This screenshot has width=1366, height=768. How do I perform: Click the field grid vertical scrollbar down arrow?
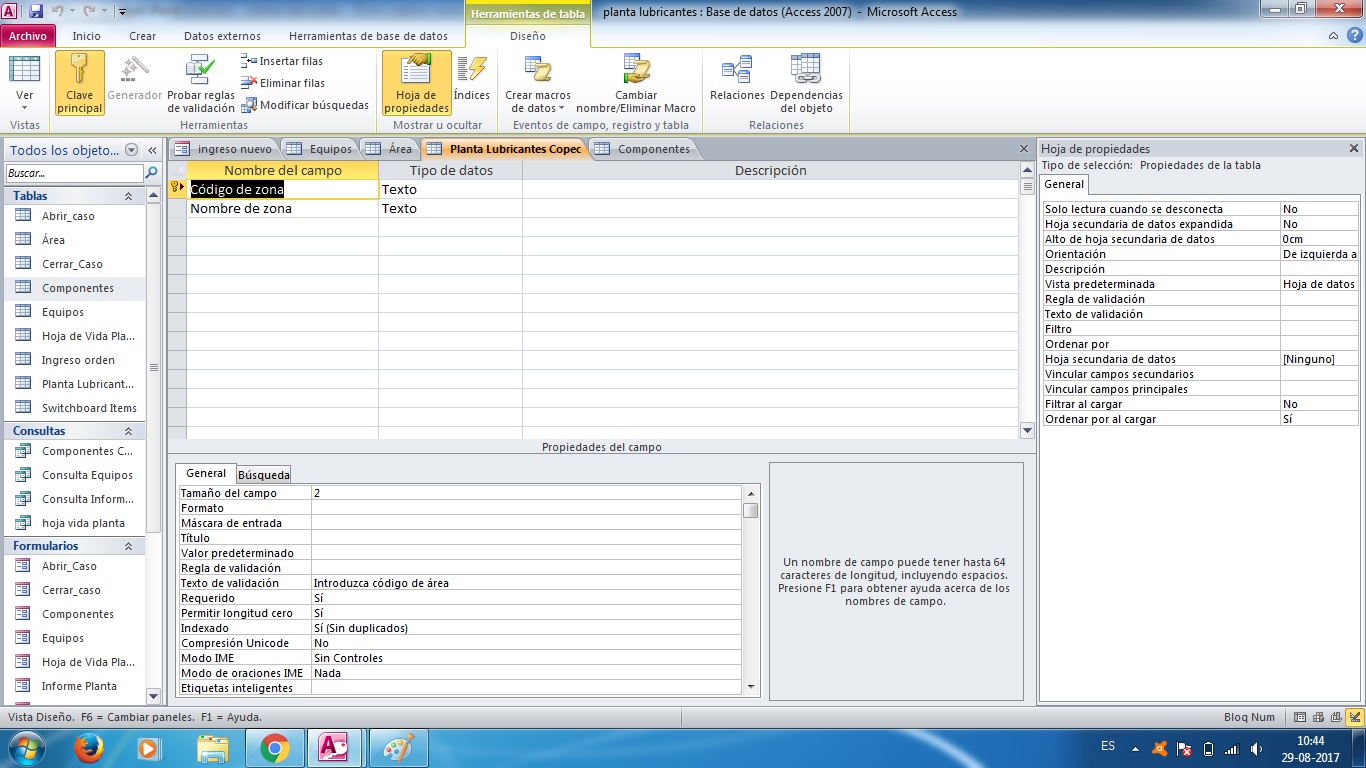[x=1027, y=431]
